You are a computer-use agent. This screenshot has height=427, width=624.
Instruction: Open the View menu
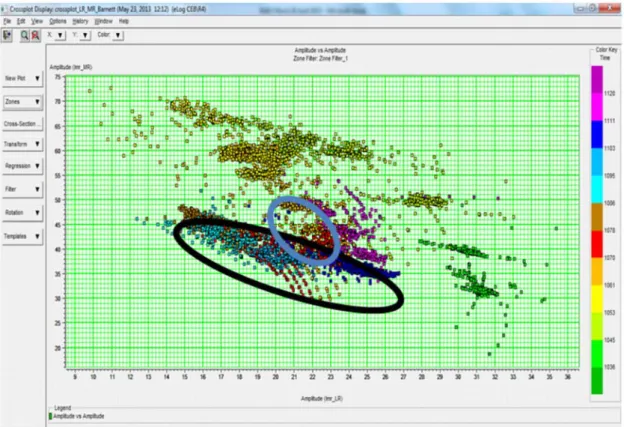coord(37,21)
